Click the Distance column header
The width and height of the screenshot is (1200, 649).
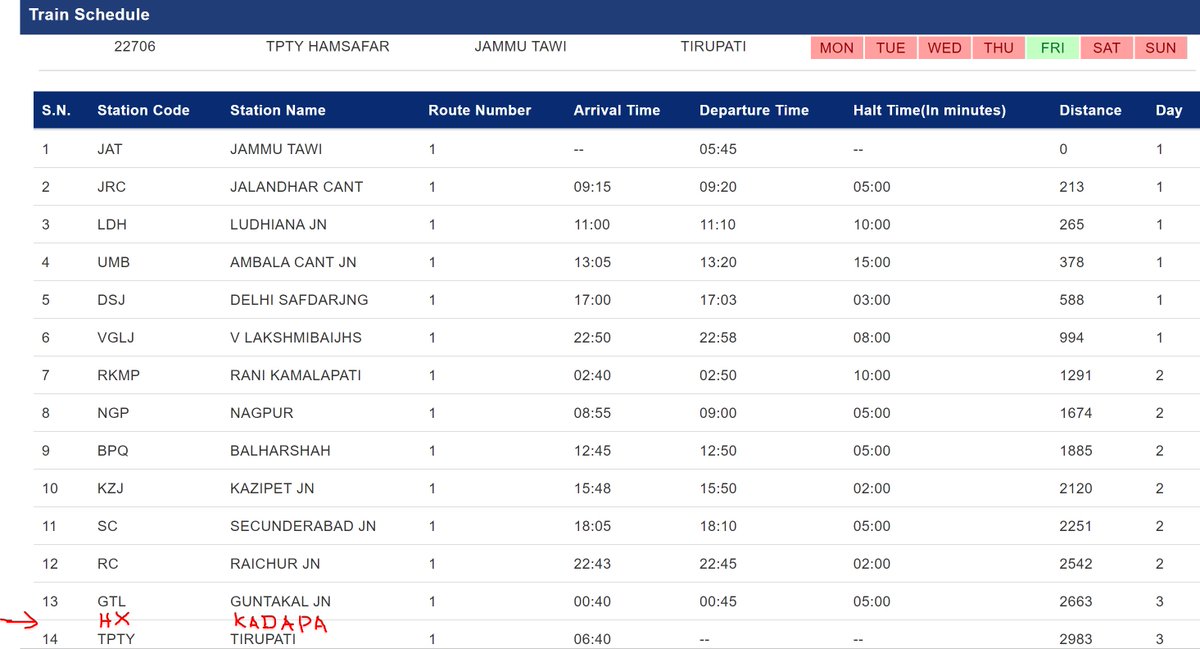click(1090, 110)
